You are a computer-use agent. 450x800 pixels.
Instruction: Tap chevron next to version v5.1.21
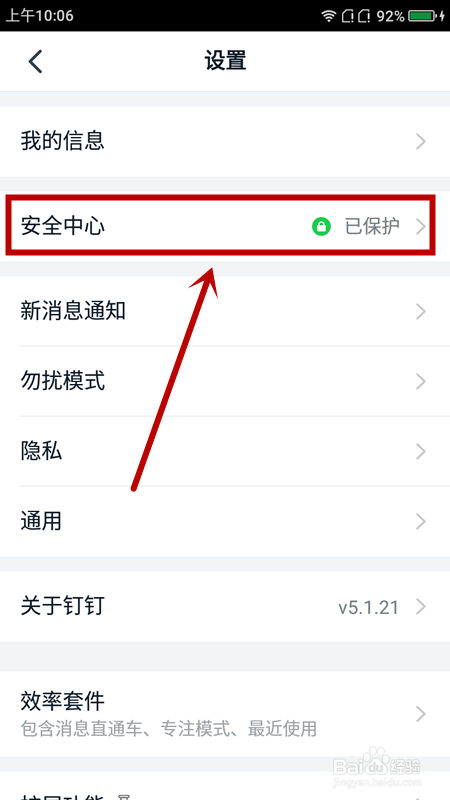click(x=420, y=607)
